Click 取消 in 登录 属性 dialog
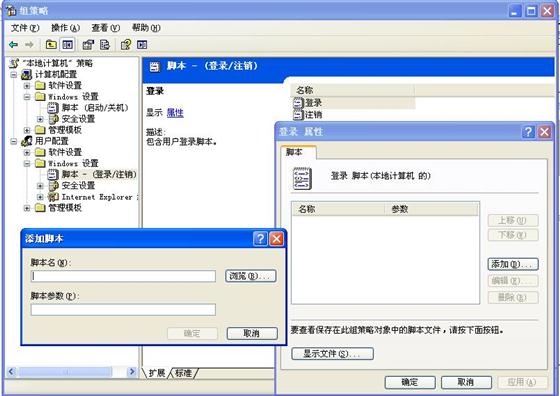The image size is (560, 396). [x=466, y=382]
